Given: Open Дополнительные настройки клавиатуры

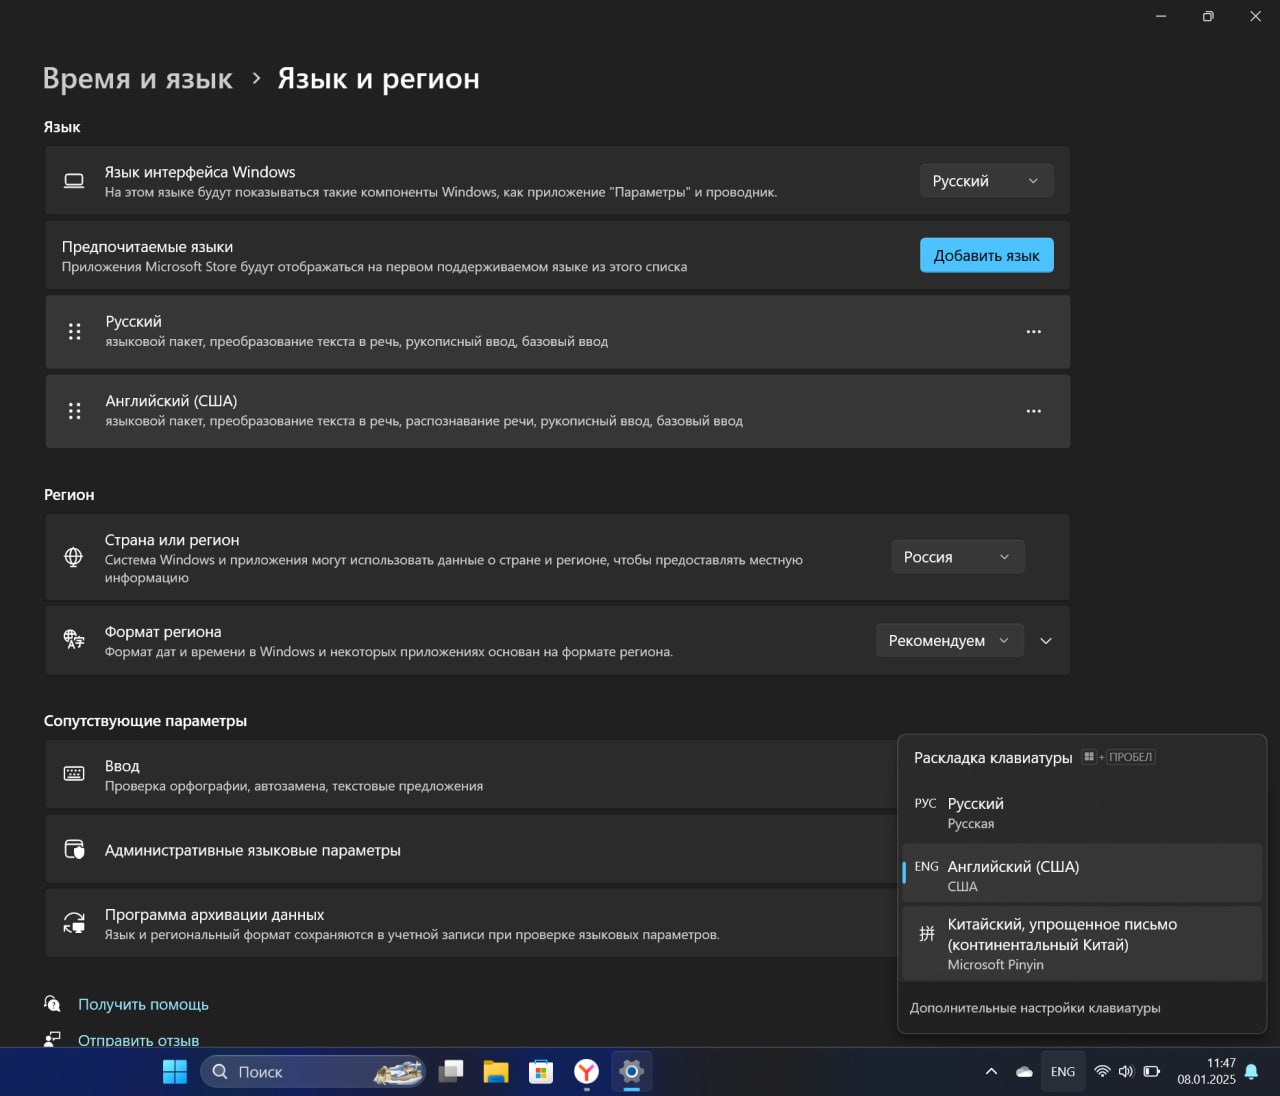Looking at the screenshot, I should click(x=1035, y=1008).
